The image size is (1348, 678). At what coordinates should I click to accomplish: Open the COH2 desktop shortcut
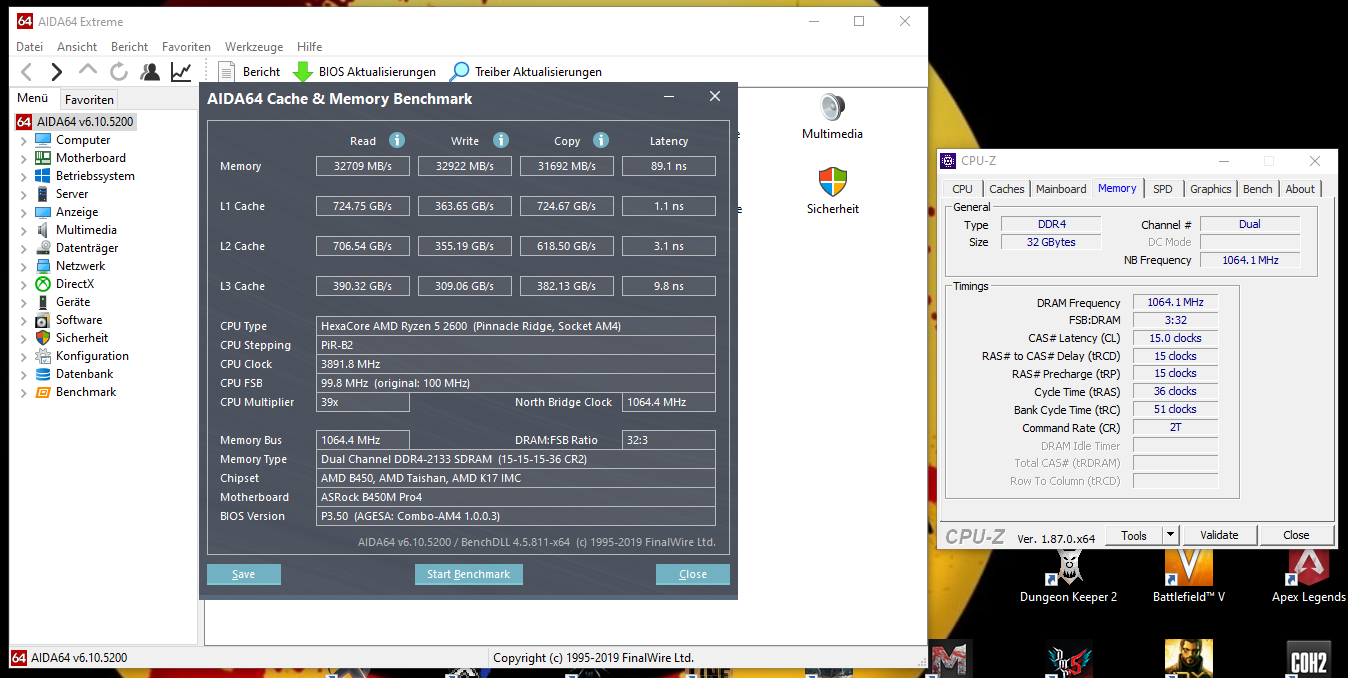click(x=1308, y=659)
